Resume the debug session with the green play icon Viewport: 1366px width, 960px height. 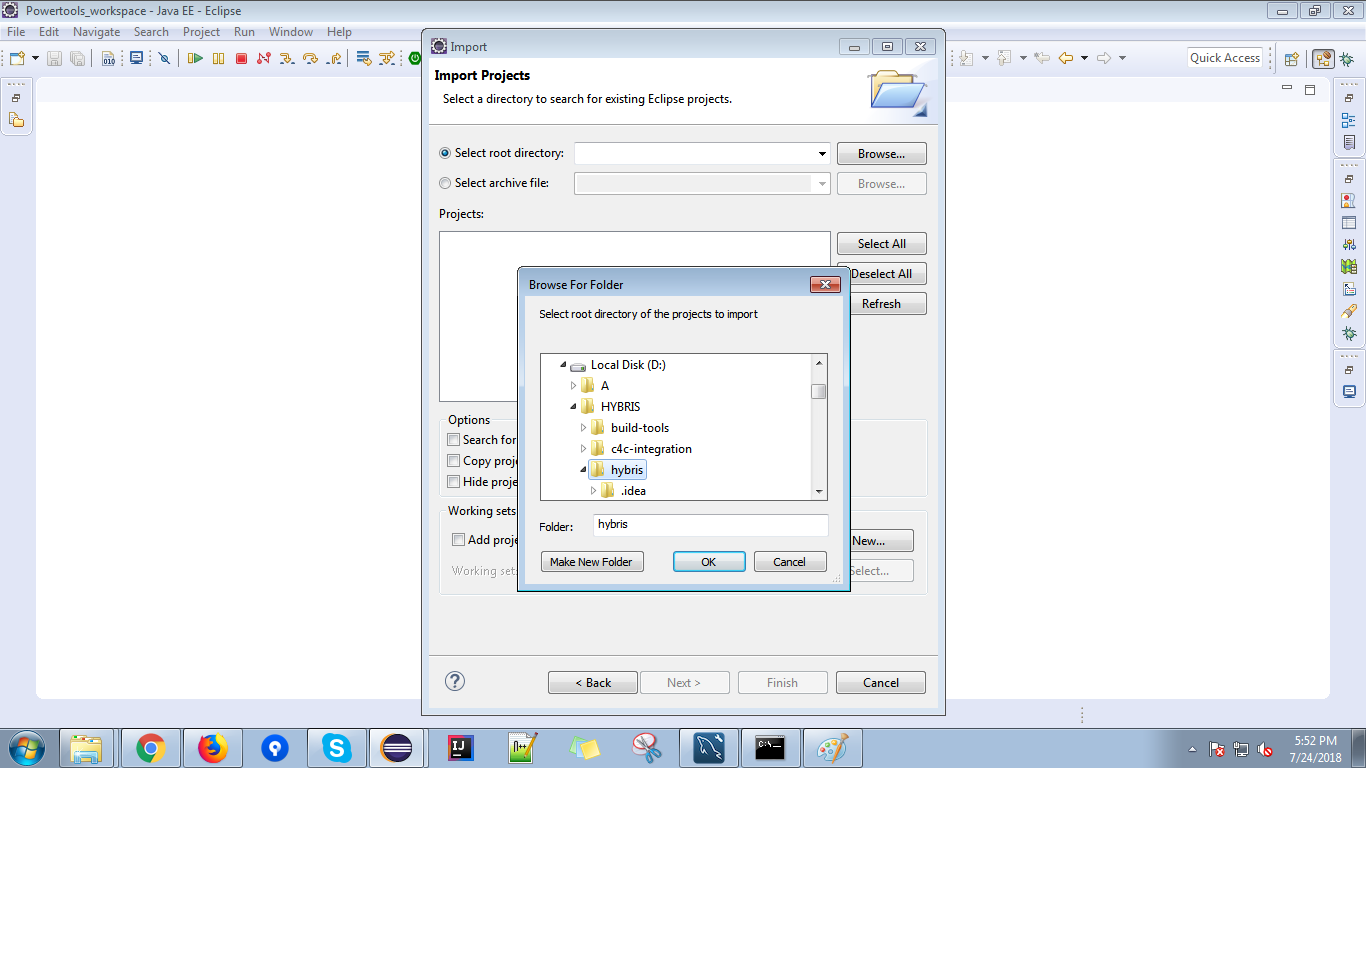pos(196,58)
